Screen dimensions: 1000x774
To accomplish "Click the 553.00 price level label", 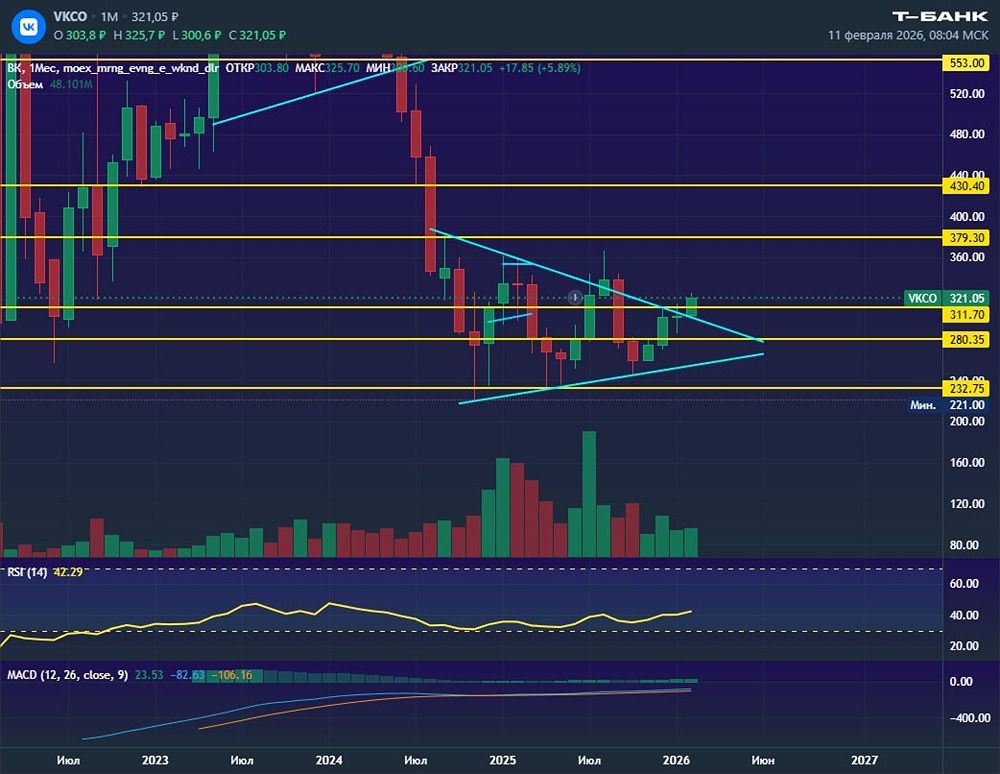I will click(966, 63).
